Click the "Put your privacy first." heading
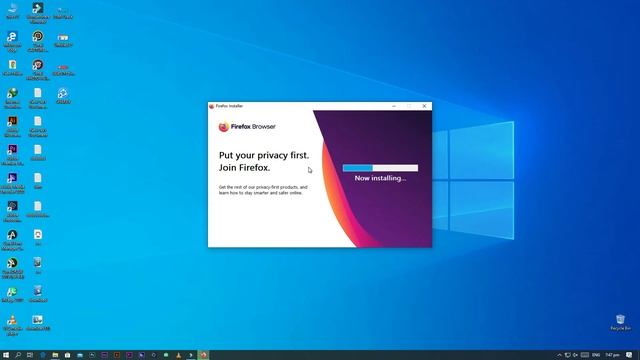 [x=264, y=155]
